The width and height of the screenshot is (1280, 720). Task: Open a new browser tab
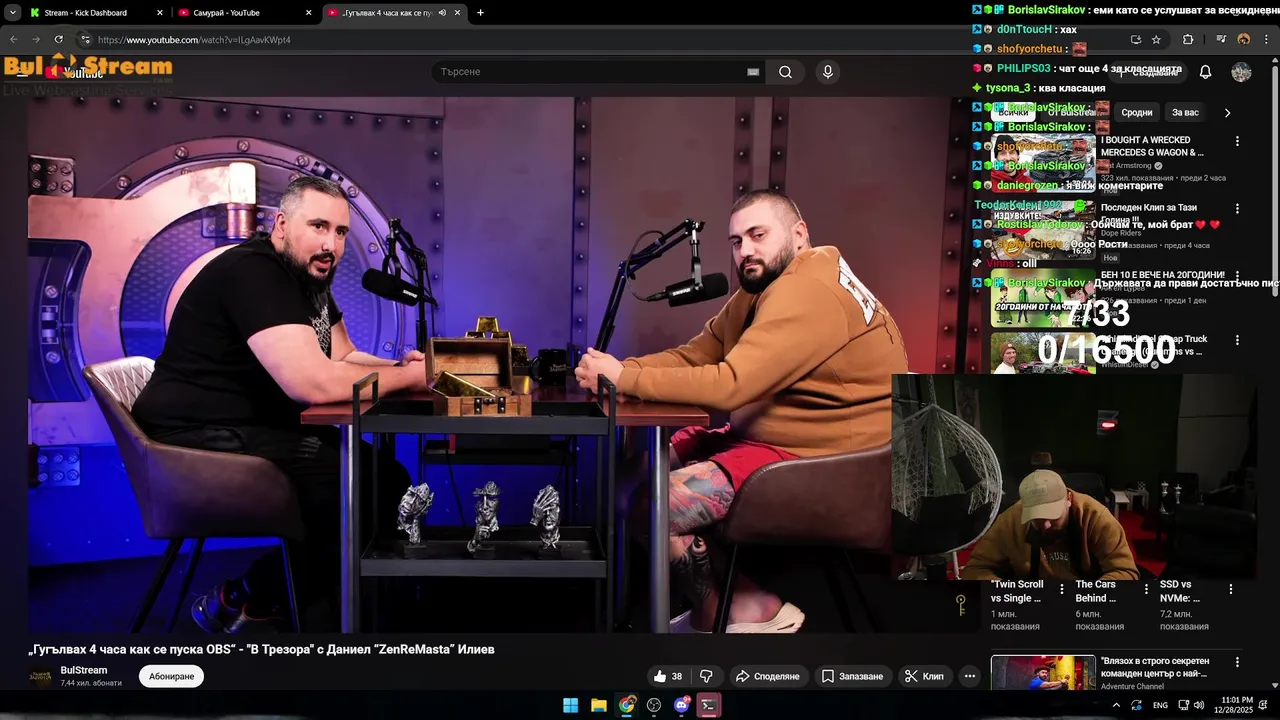tap(480, 13)
